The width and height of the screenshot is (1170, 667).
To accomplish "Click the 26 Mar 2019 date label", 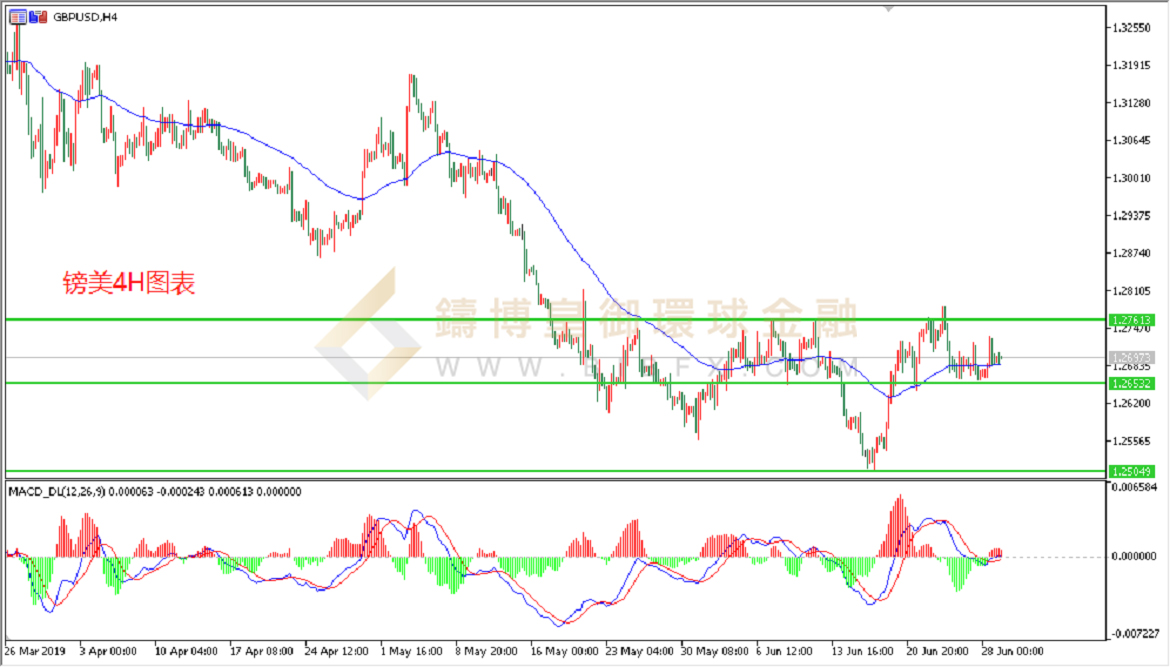I will [x=36, y=648].
